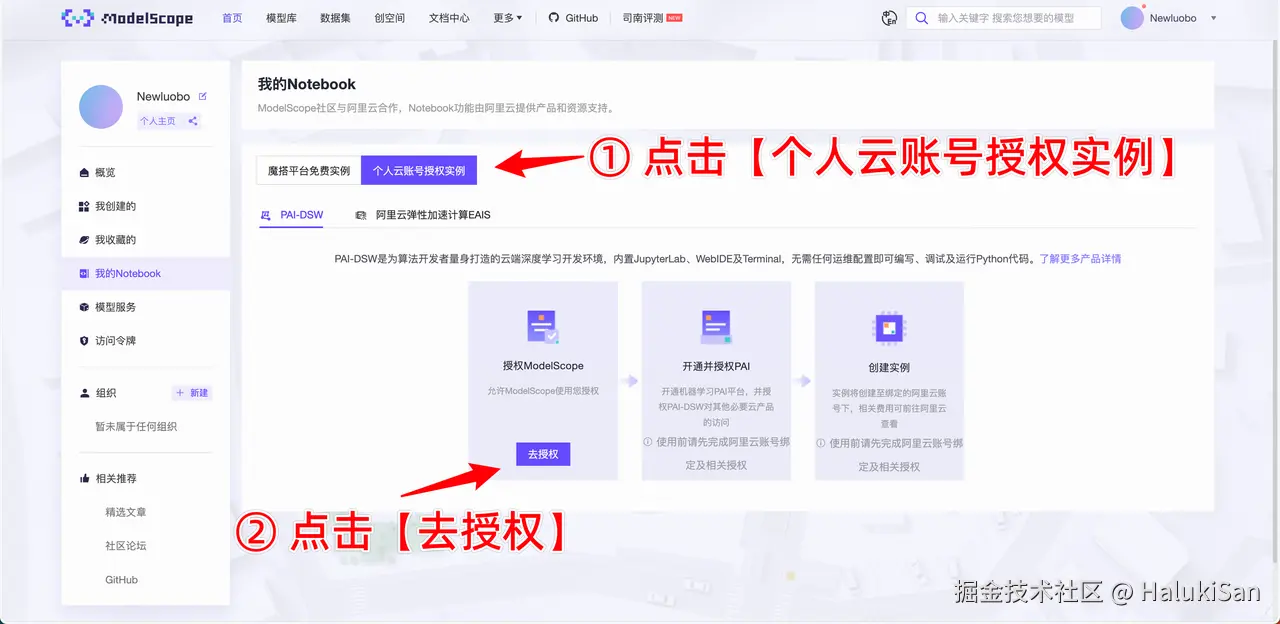
Task: Switch to 个人云账号授权实例 tab
Action: click(419, 171)
